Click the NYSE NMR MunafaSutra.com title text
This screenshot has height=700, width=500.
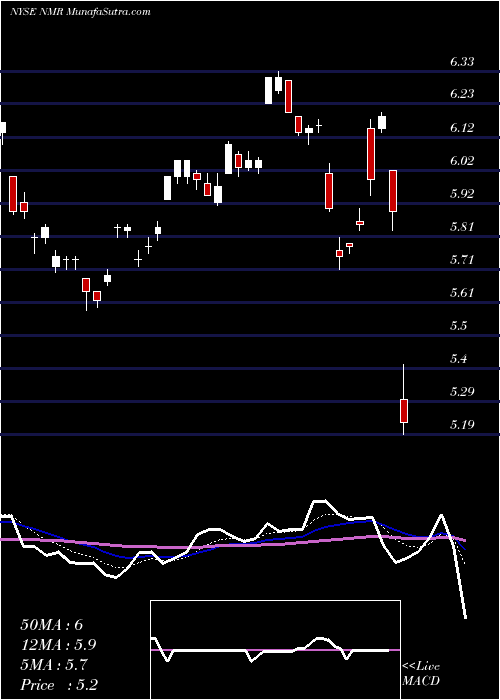[x=80, y=12]
